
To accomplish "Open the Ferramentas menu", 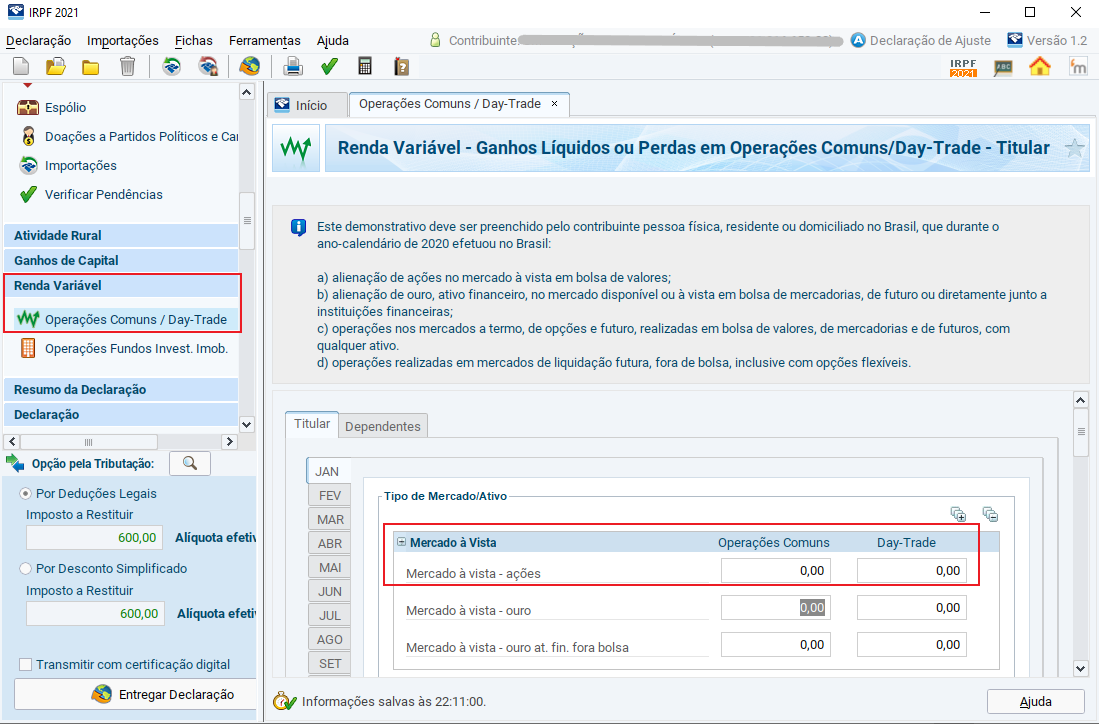I will click(x=264, y=40).
